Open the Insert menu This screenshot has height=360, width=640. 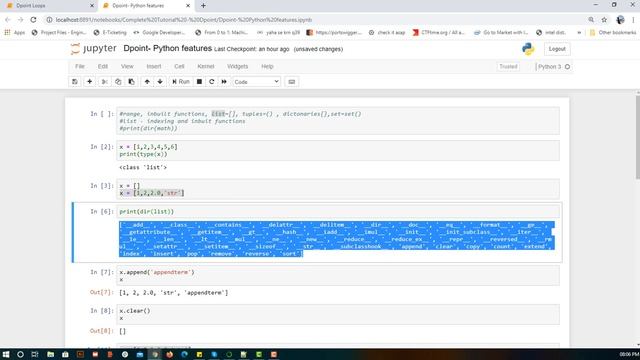(x=154, y=66)
